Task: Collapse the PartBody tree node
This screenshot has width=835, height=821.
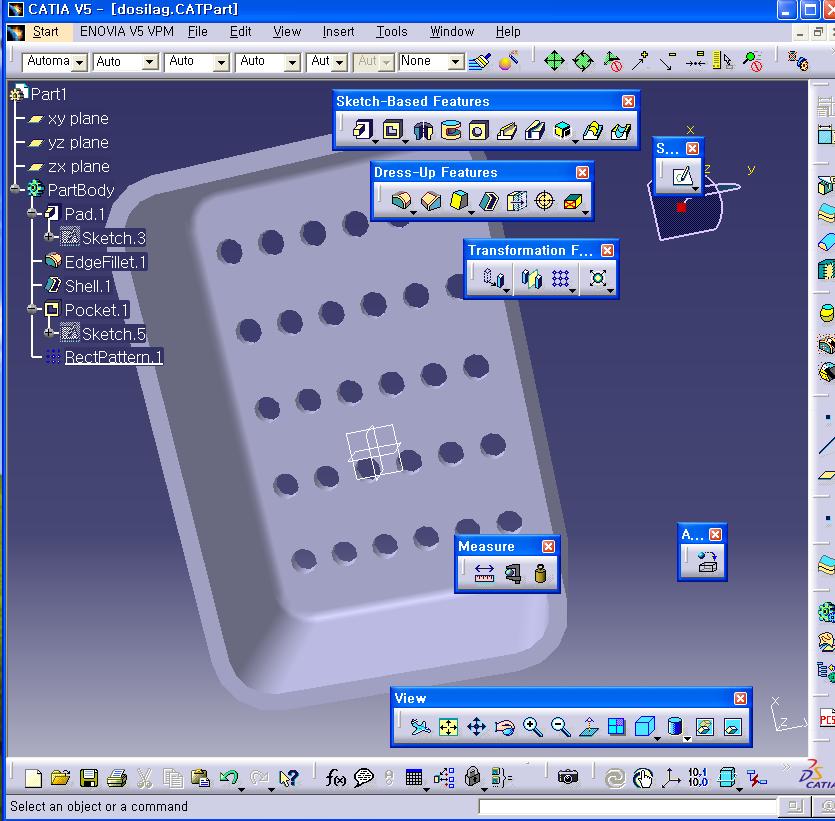Action: [x=16, y=190]
